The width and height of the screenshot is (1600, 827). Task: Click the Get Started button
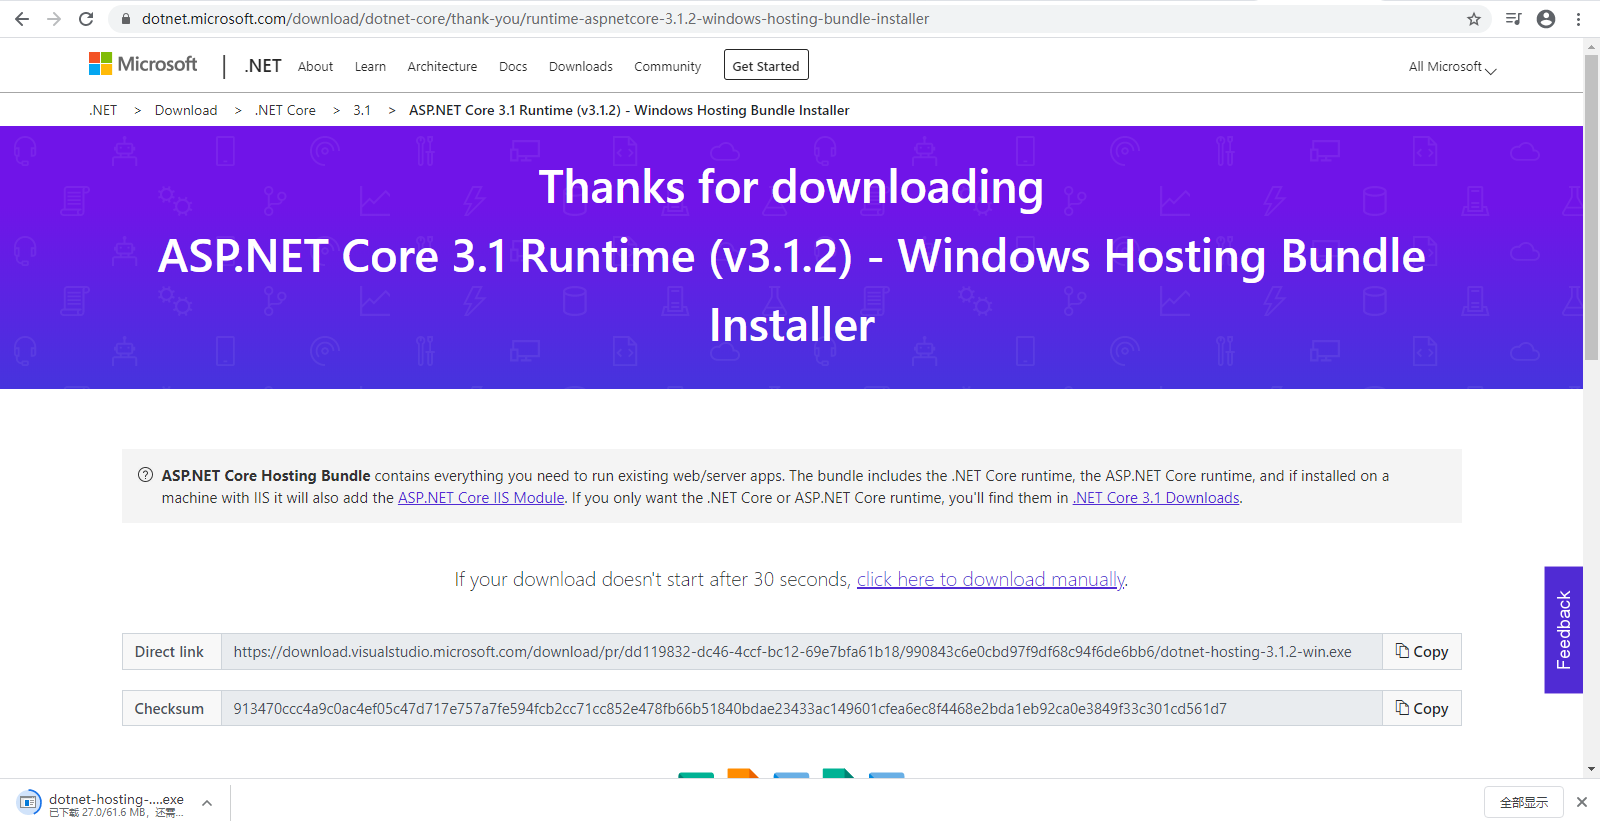766,65
